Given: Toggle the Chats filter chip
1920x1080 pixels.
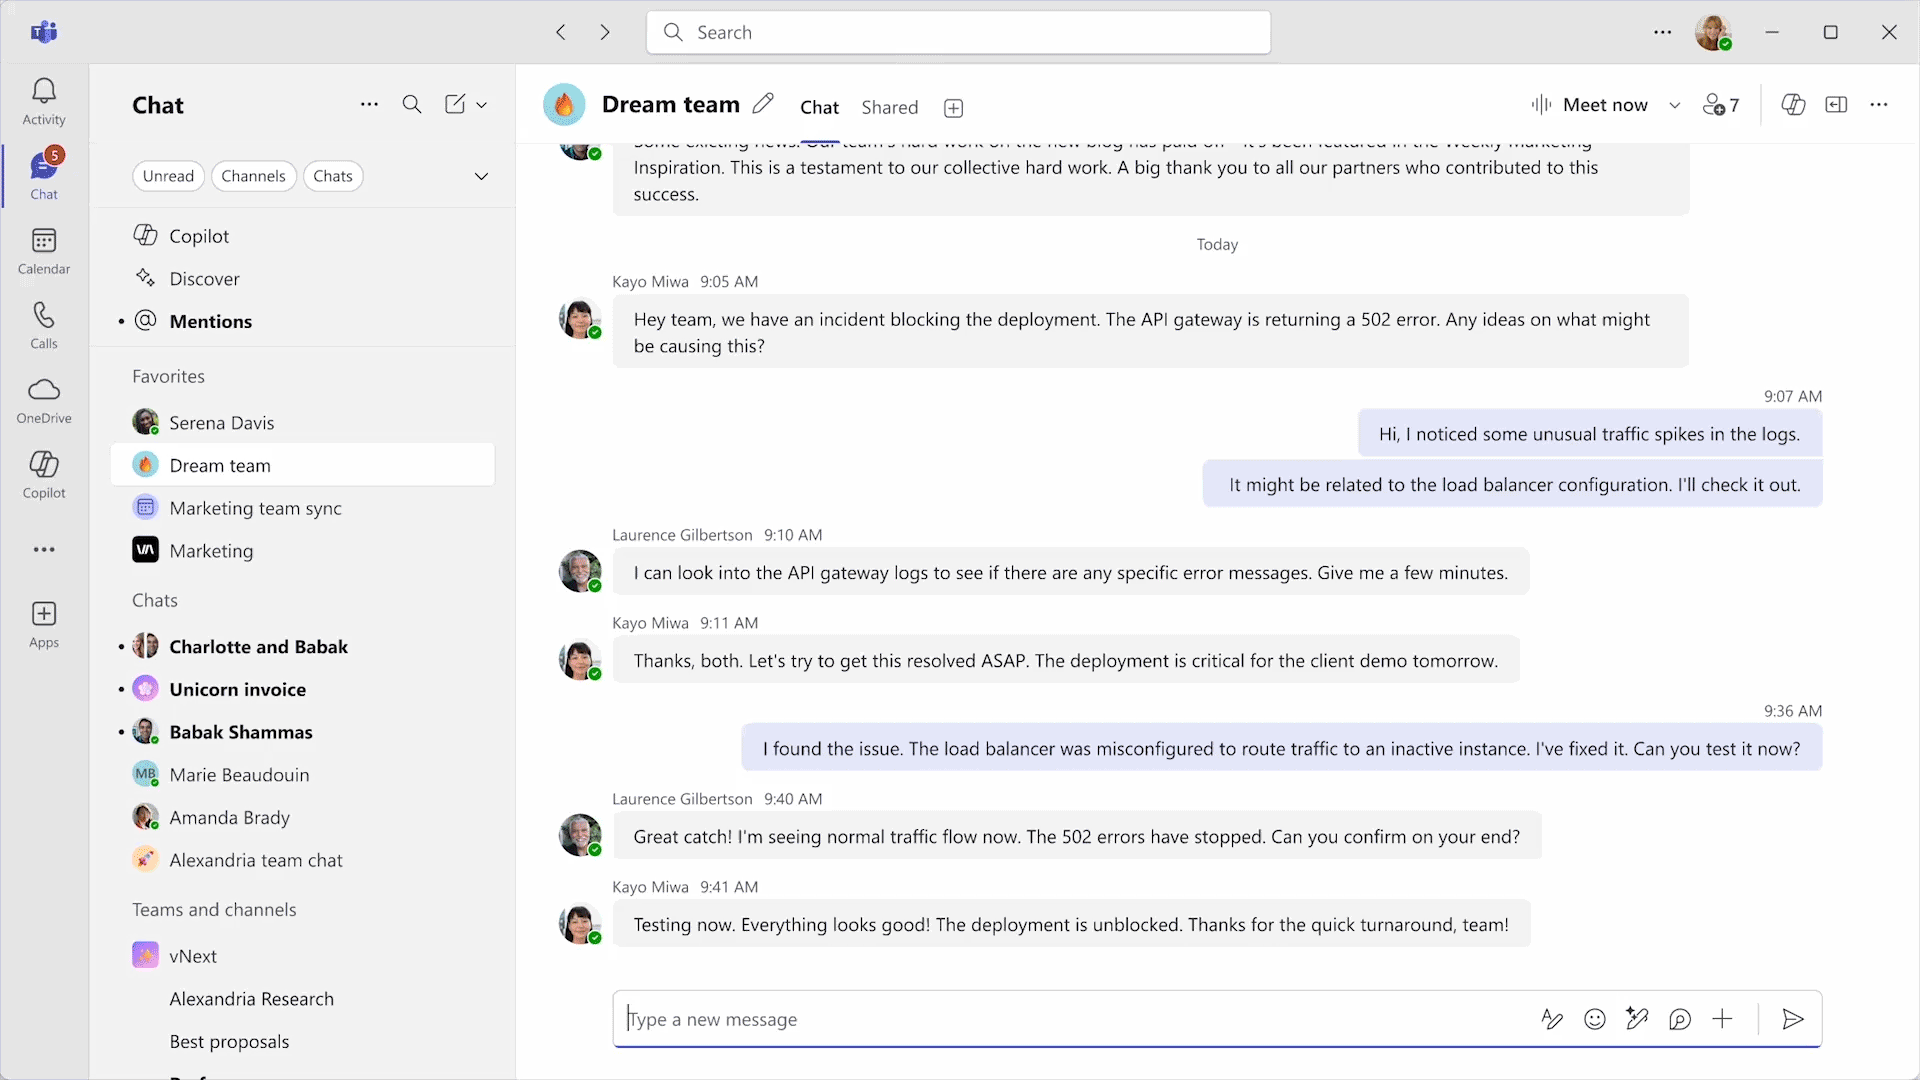Looking at the screenshot, I should click(x=333, y=176).
